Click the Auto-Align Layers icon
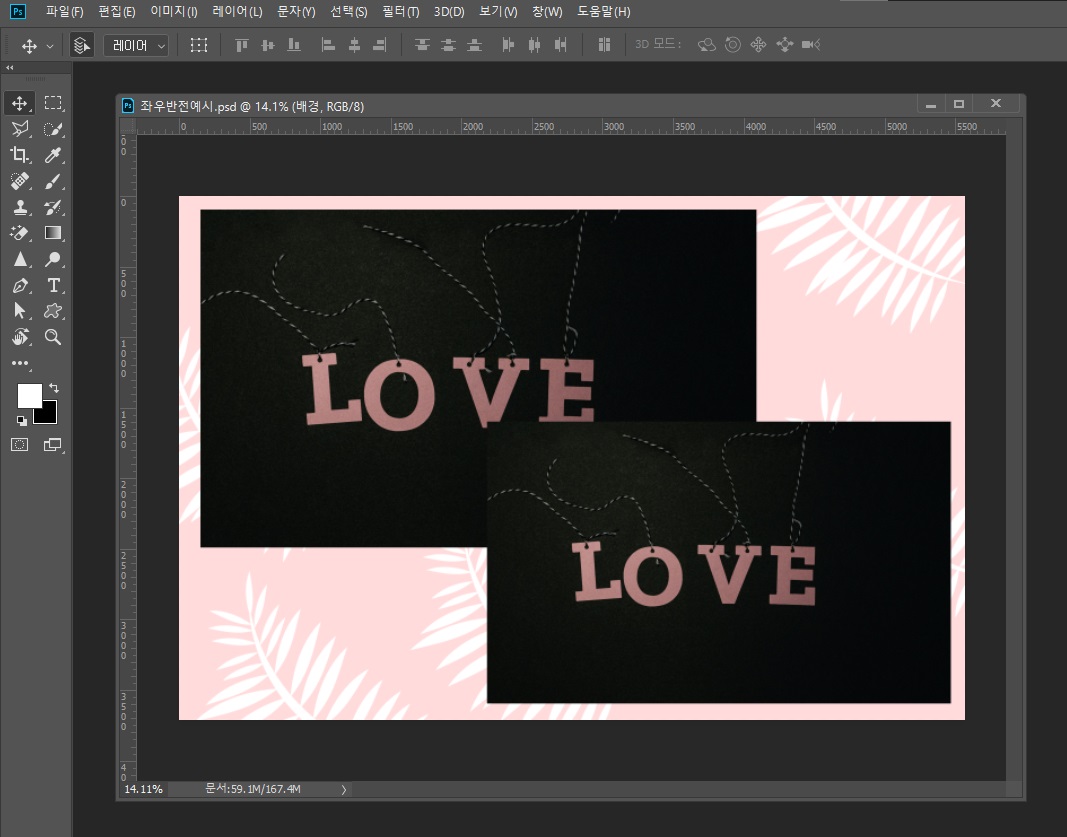This screenshot has width=1067, height=837. click(x=604, y=45)
